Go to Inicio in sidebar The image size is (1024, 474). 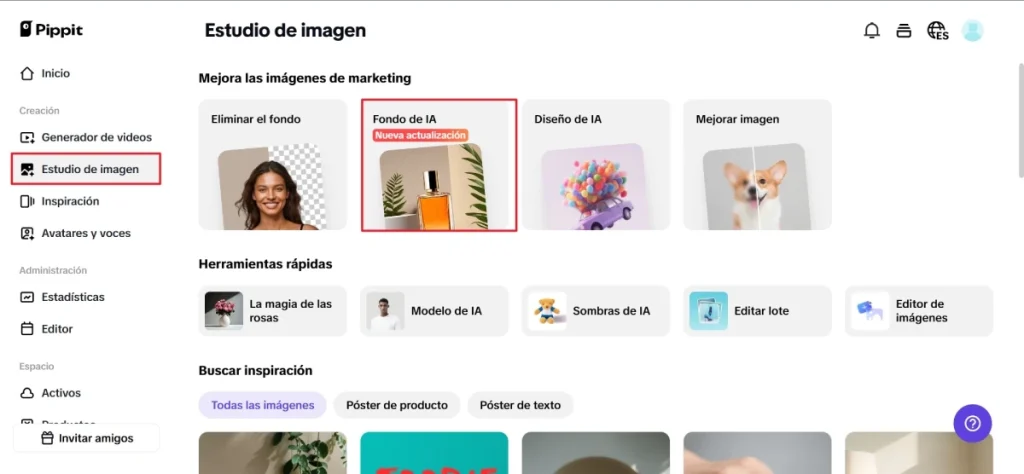(x=55, y=73)
